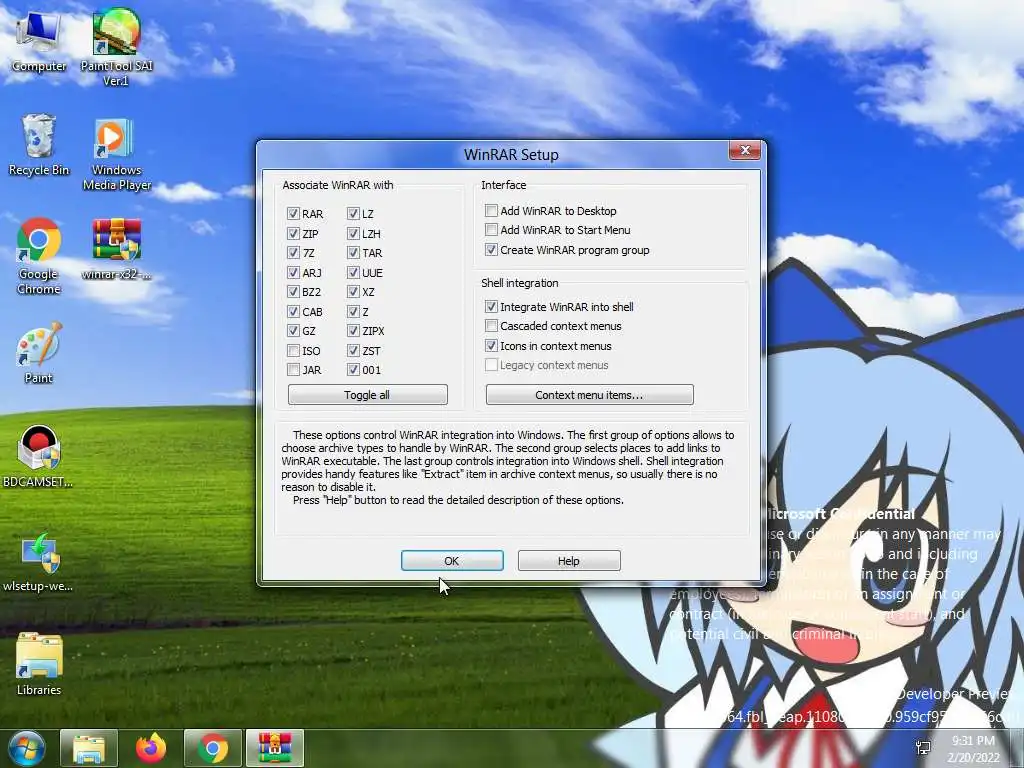Toggle the ZIPX file association
The width and height of the screenshot is (1024, 768).
353,331
